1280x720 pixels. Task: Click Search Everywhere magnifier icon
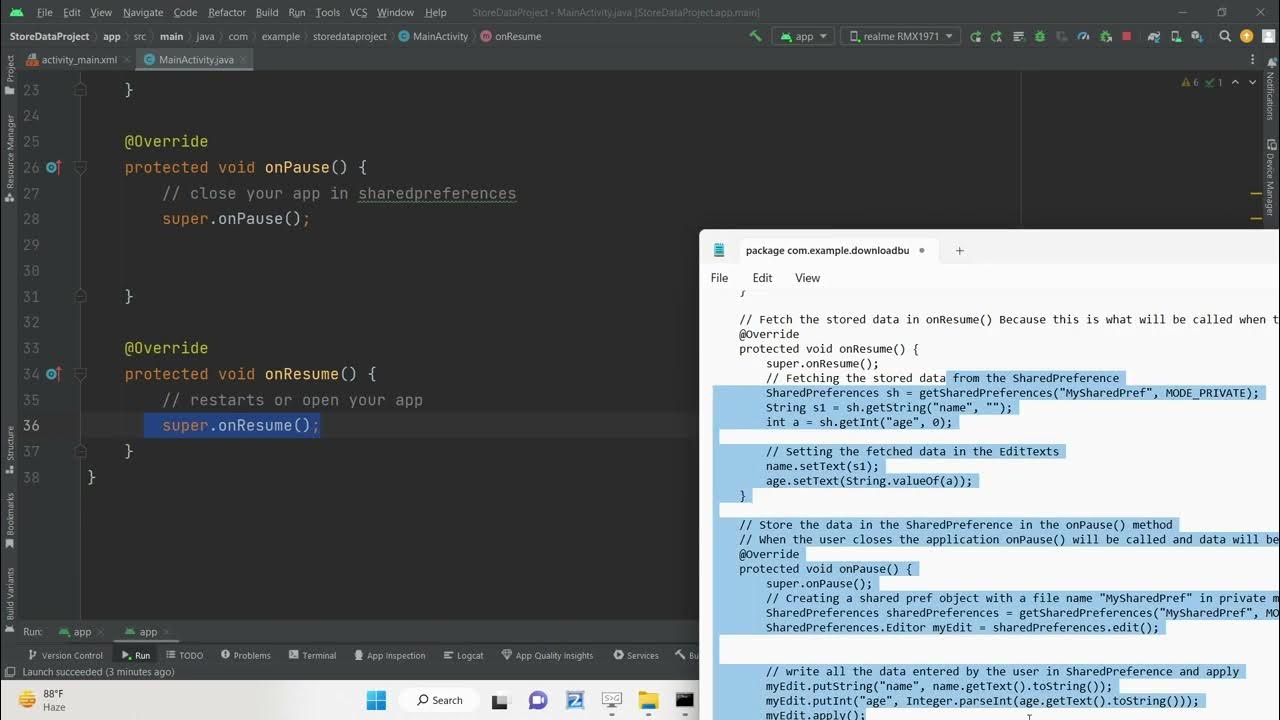click(x=1225, y=36)
